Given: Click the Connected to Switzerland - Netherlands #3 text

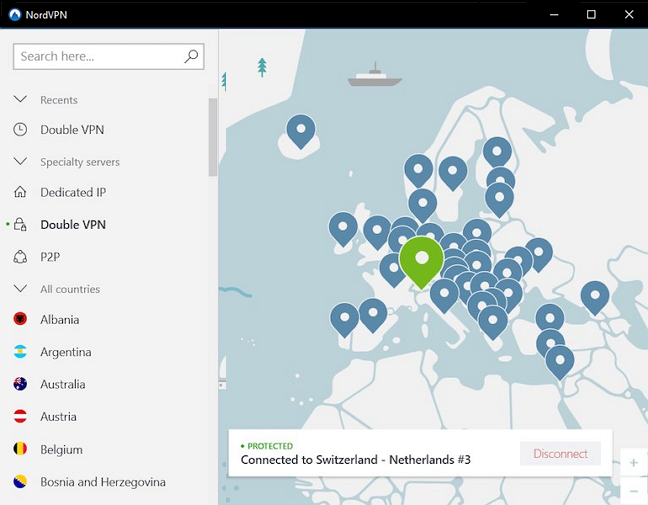Looking at the screenshot, I should click(x=355, y=460).
